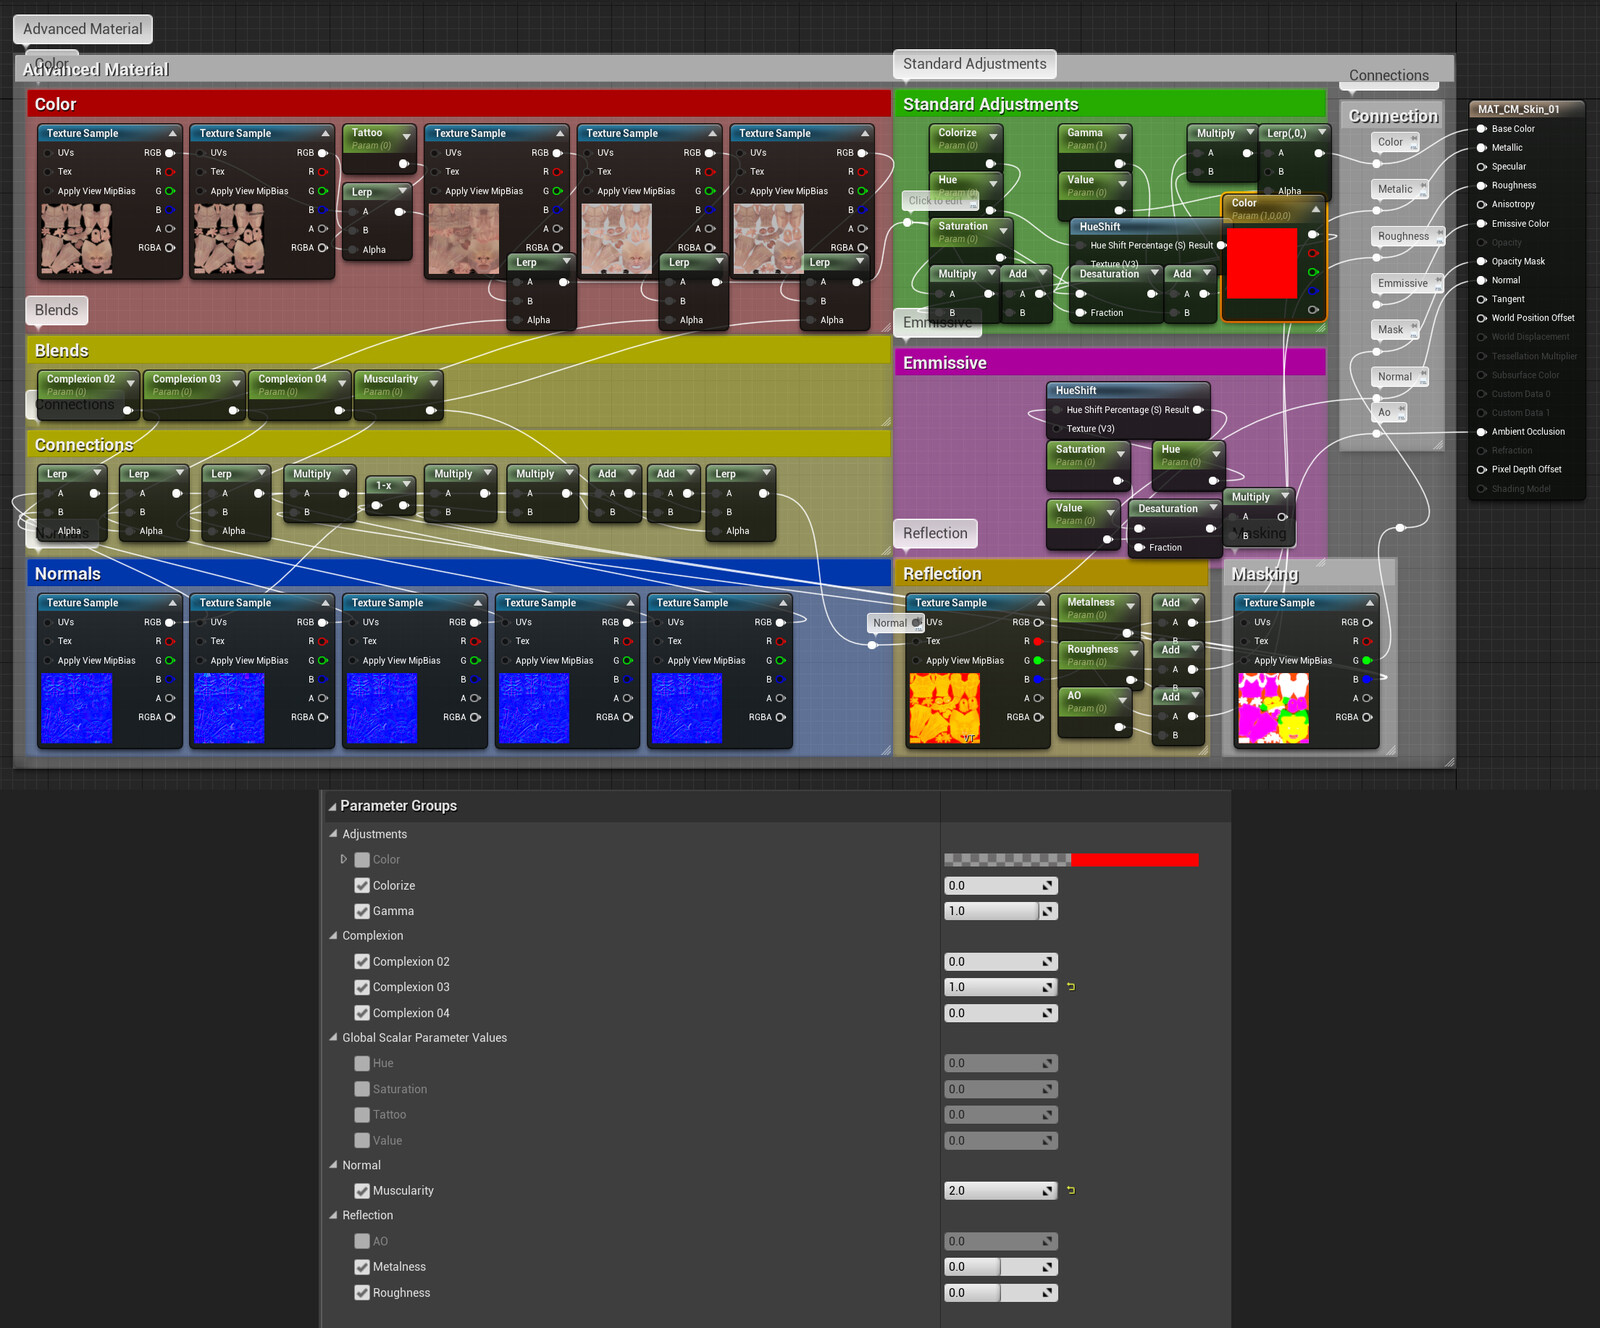Select the Standard Adjustments comment bubble label
This screenshot has width=1600, height=1328.
975,64
